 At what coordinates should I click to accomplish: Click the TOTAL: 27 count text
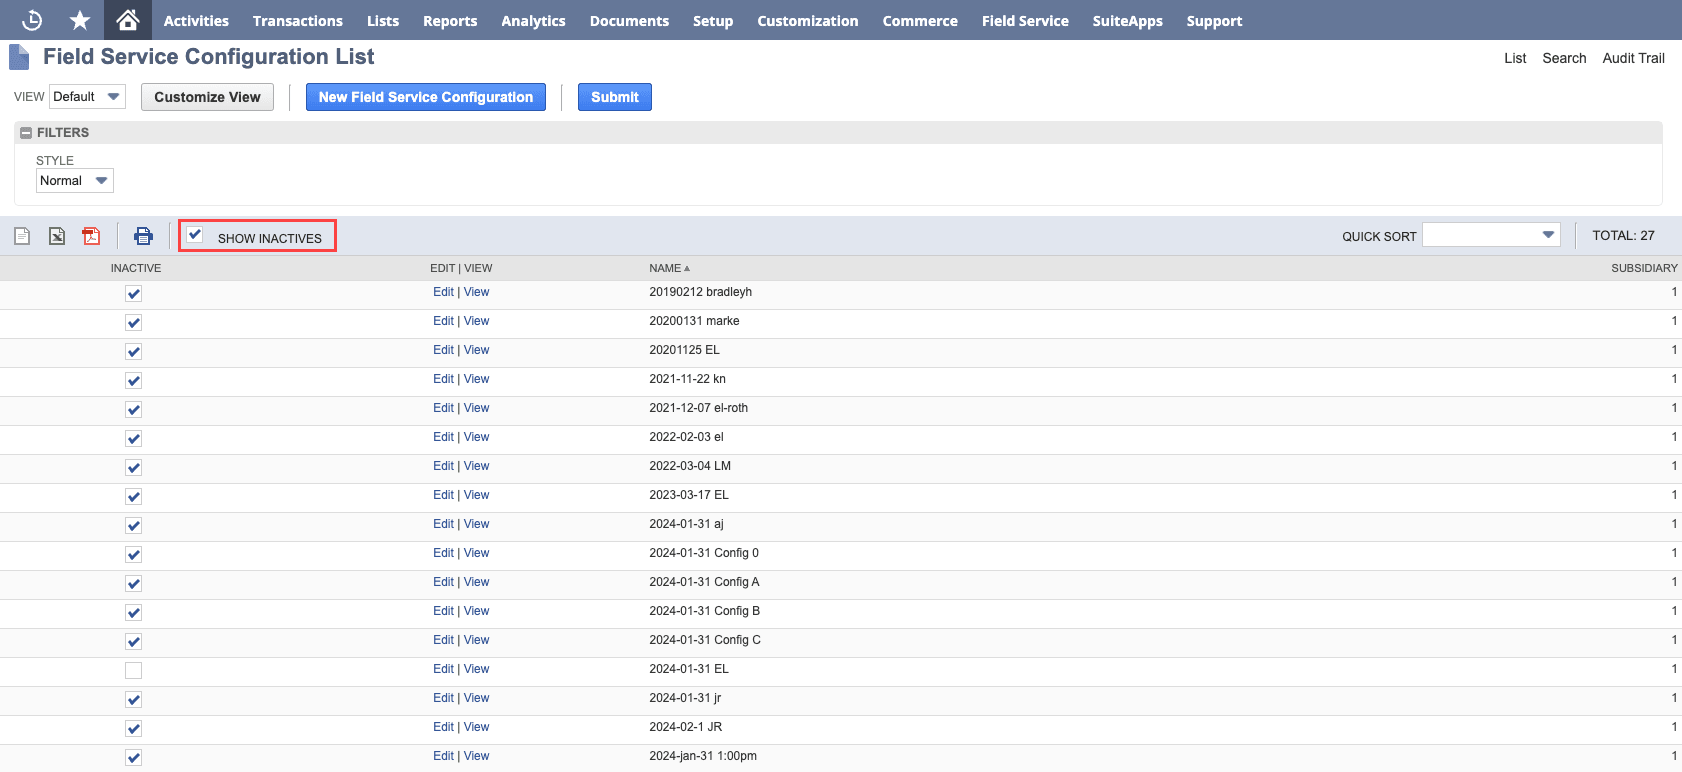(x=1623, y=235)
